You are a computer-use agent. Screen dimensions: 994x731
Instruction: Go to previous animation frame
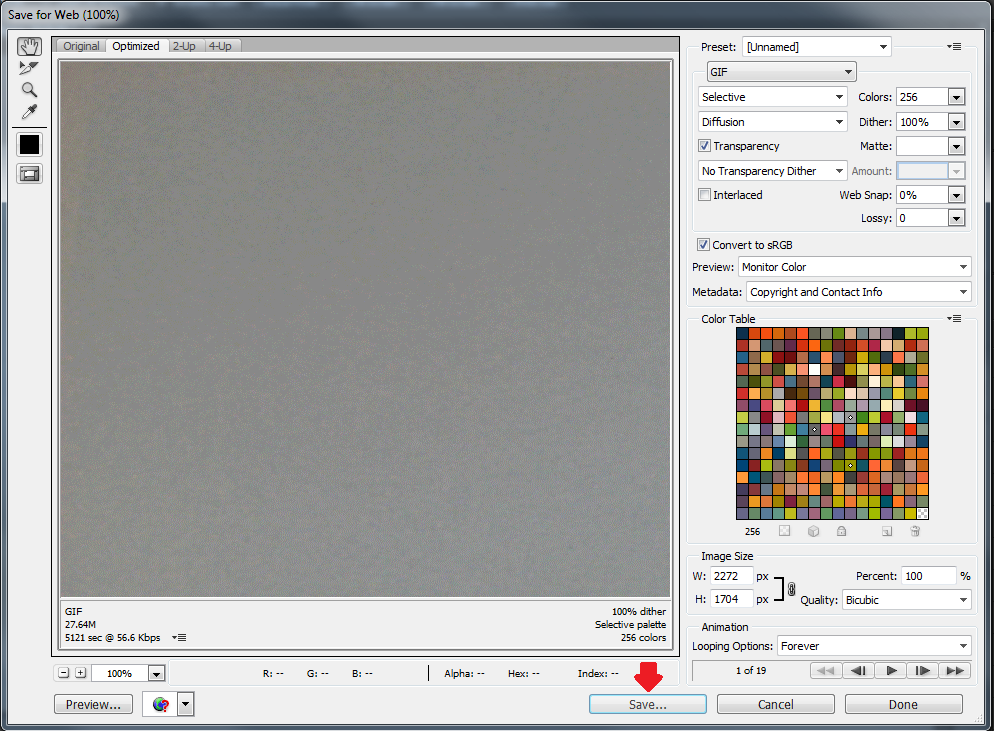click(858, 670)
